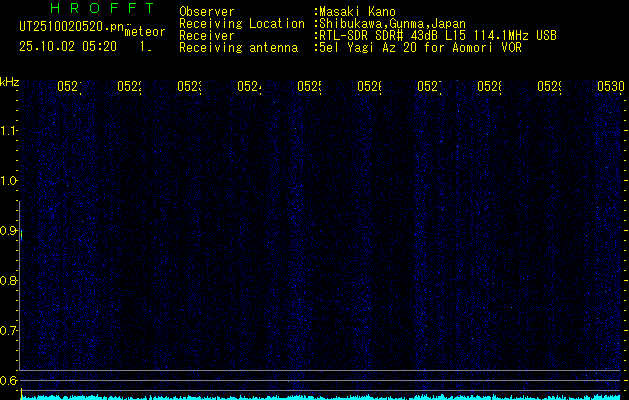Image resolution: width=629 pixels, height=400 pixels.
Task: Click the kHz axis unit label
Action: coord(9,83)
